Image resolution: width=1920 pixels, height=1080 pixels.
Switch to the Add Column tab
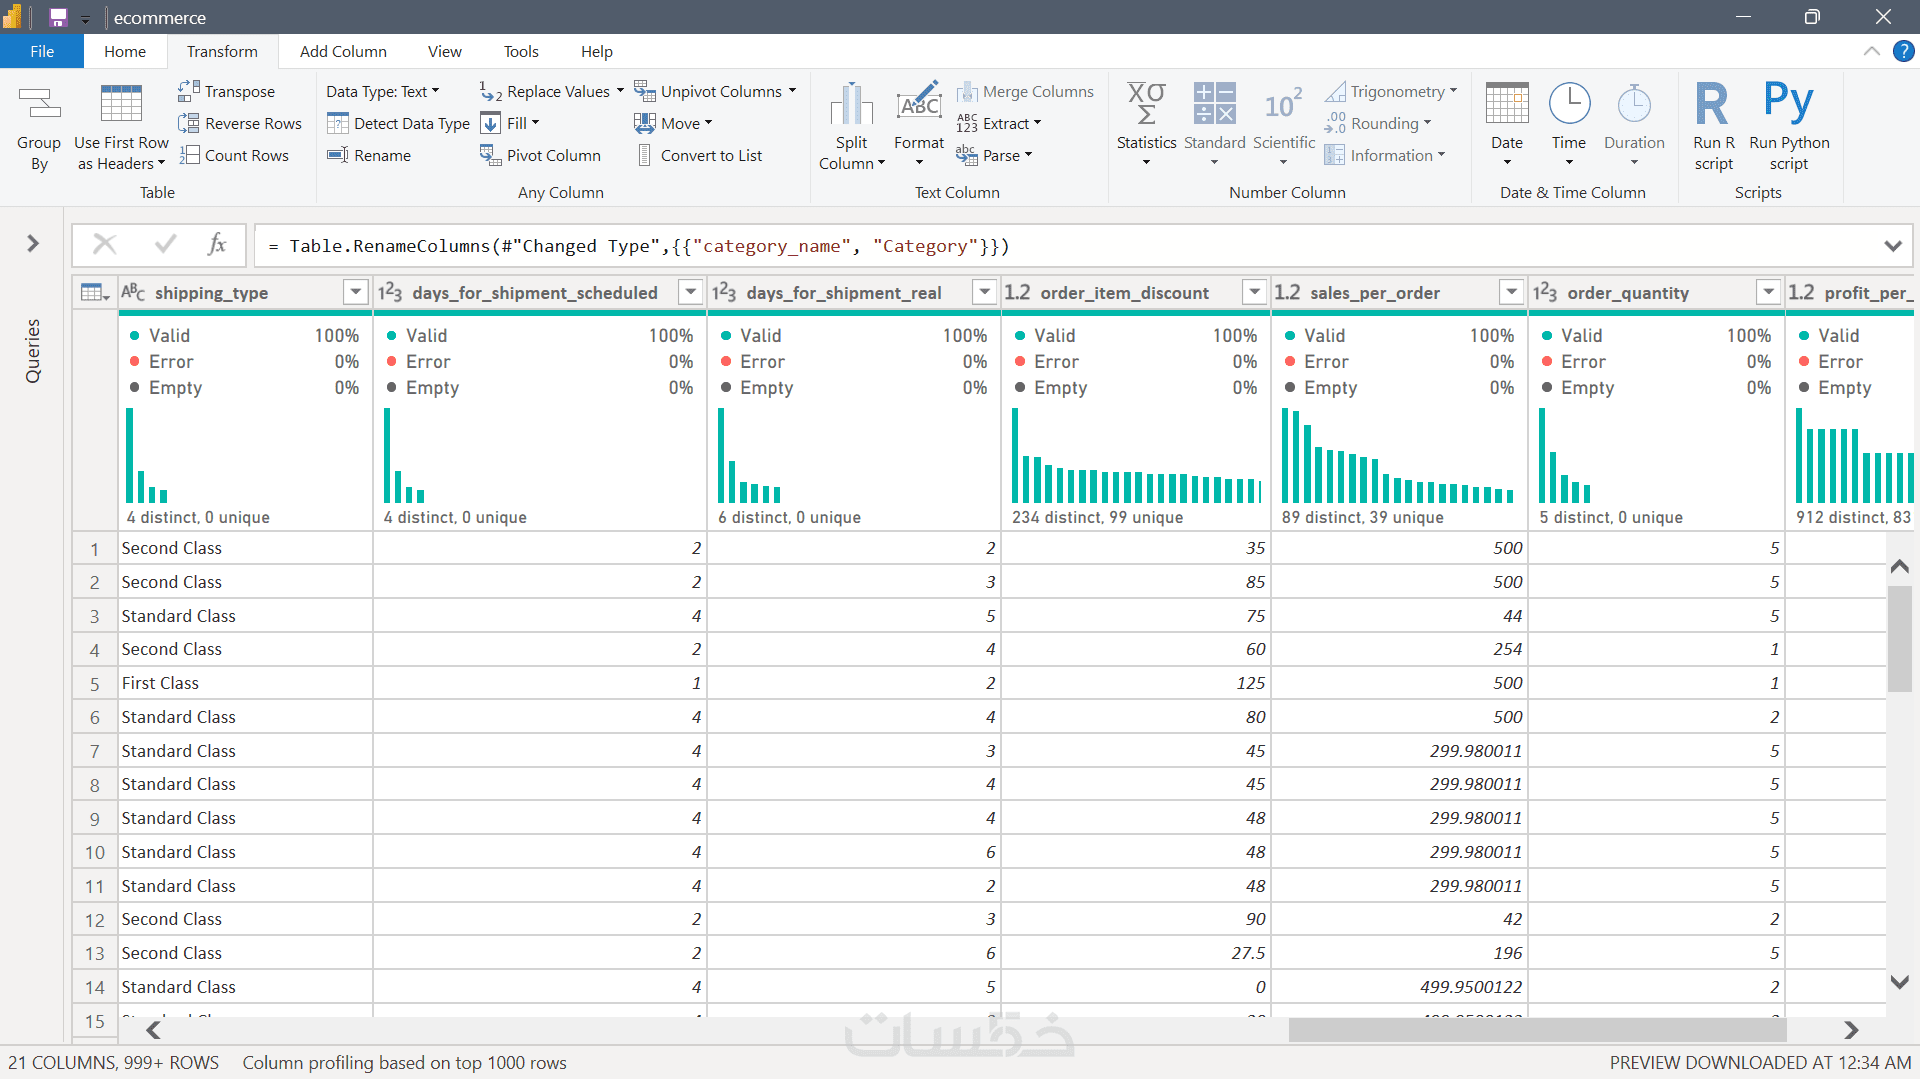(343, 51)
